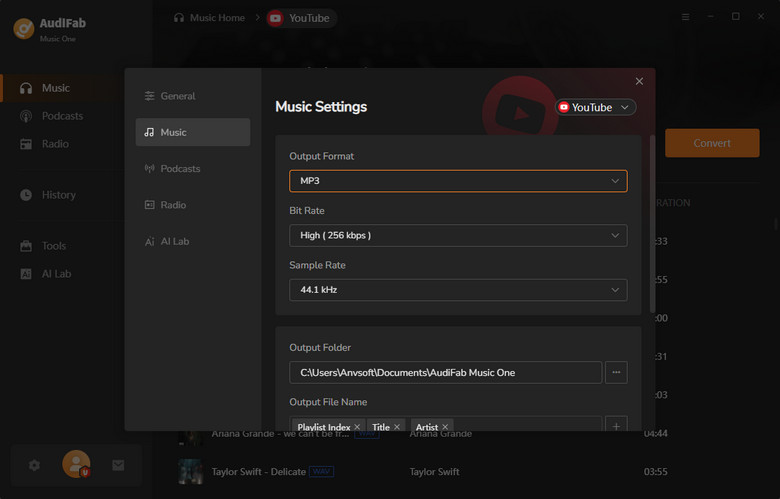Expand the Sample Rate 44.1 kHz dropdown
The height and width of the screenshot is (499, 780).
click(458, 290)
